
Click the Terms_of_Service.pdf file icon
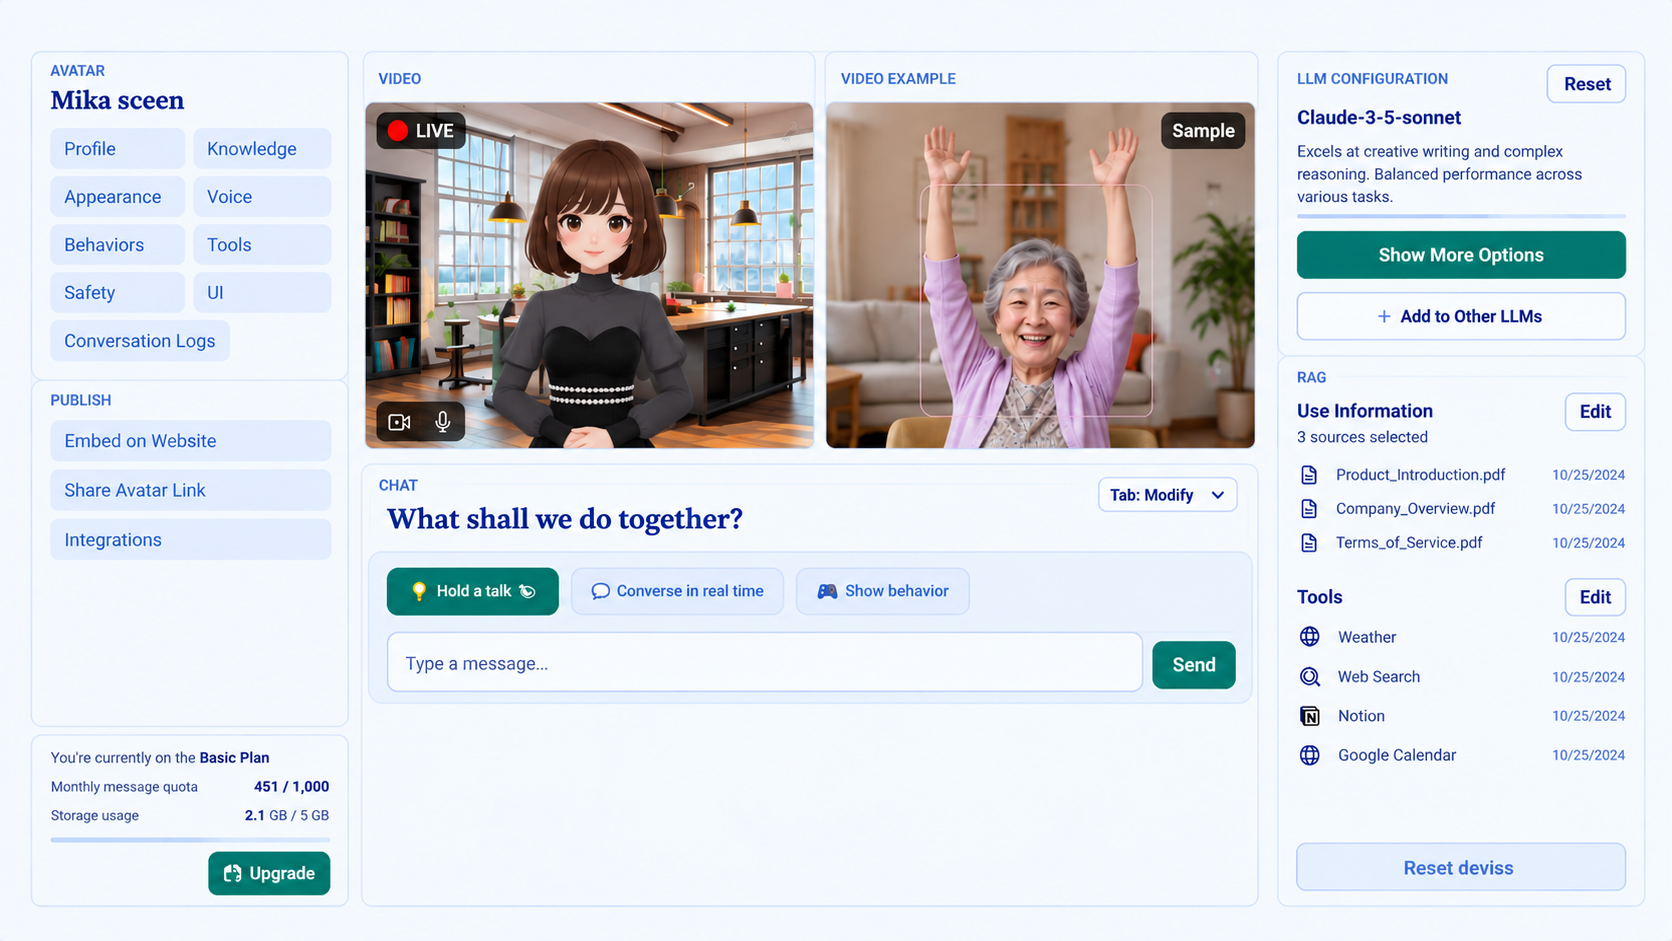coord(1309,543)
